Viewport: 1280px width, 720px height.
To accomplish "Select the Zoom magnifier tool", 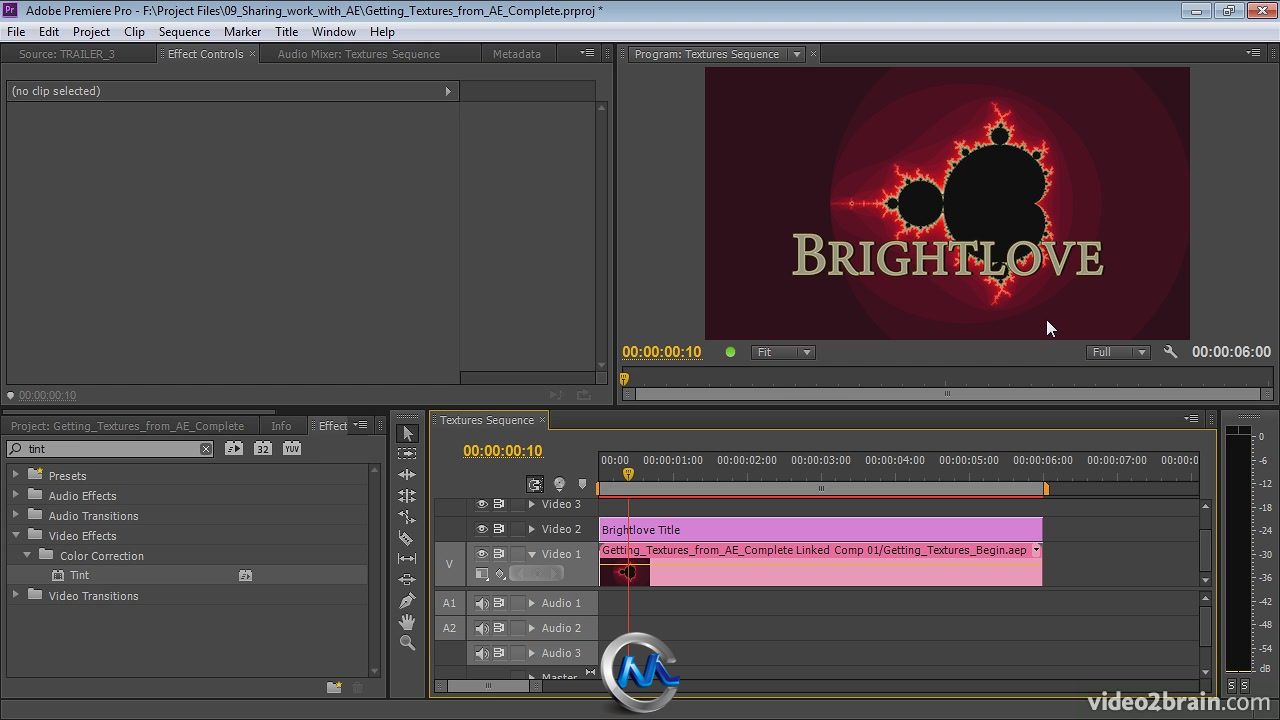I will click(x=407, y=643).
